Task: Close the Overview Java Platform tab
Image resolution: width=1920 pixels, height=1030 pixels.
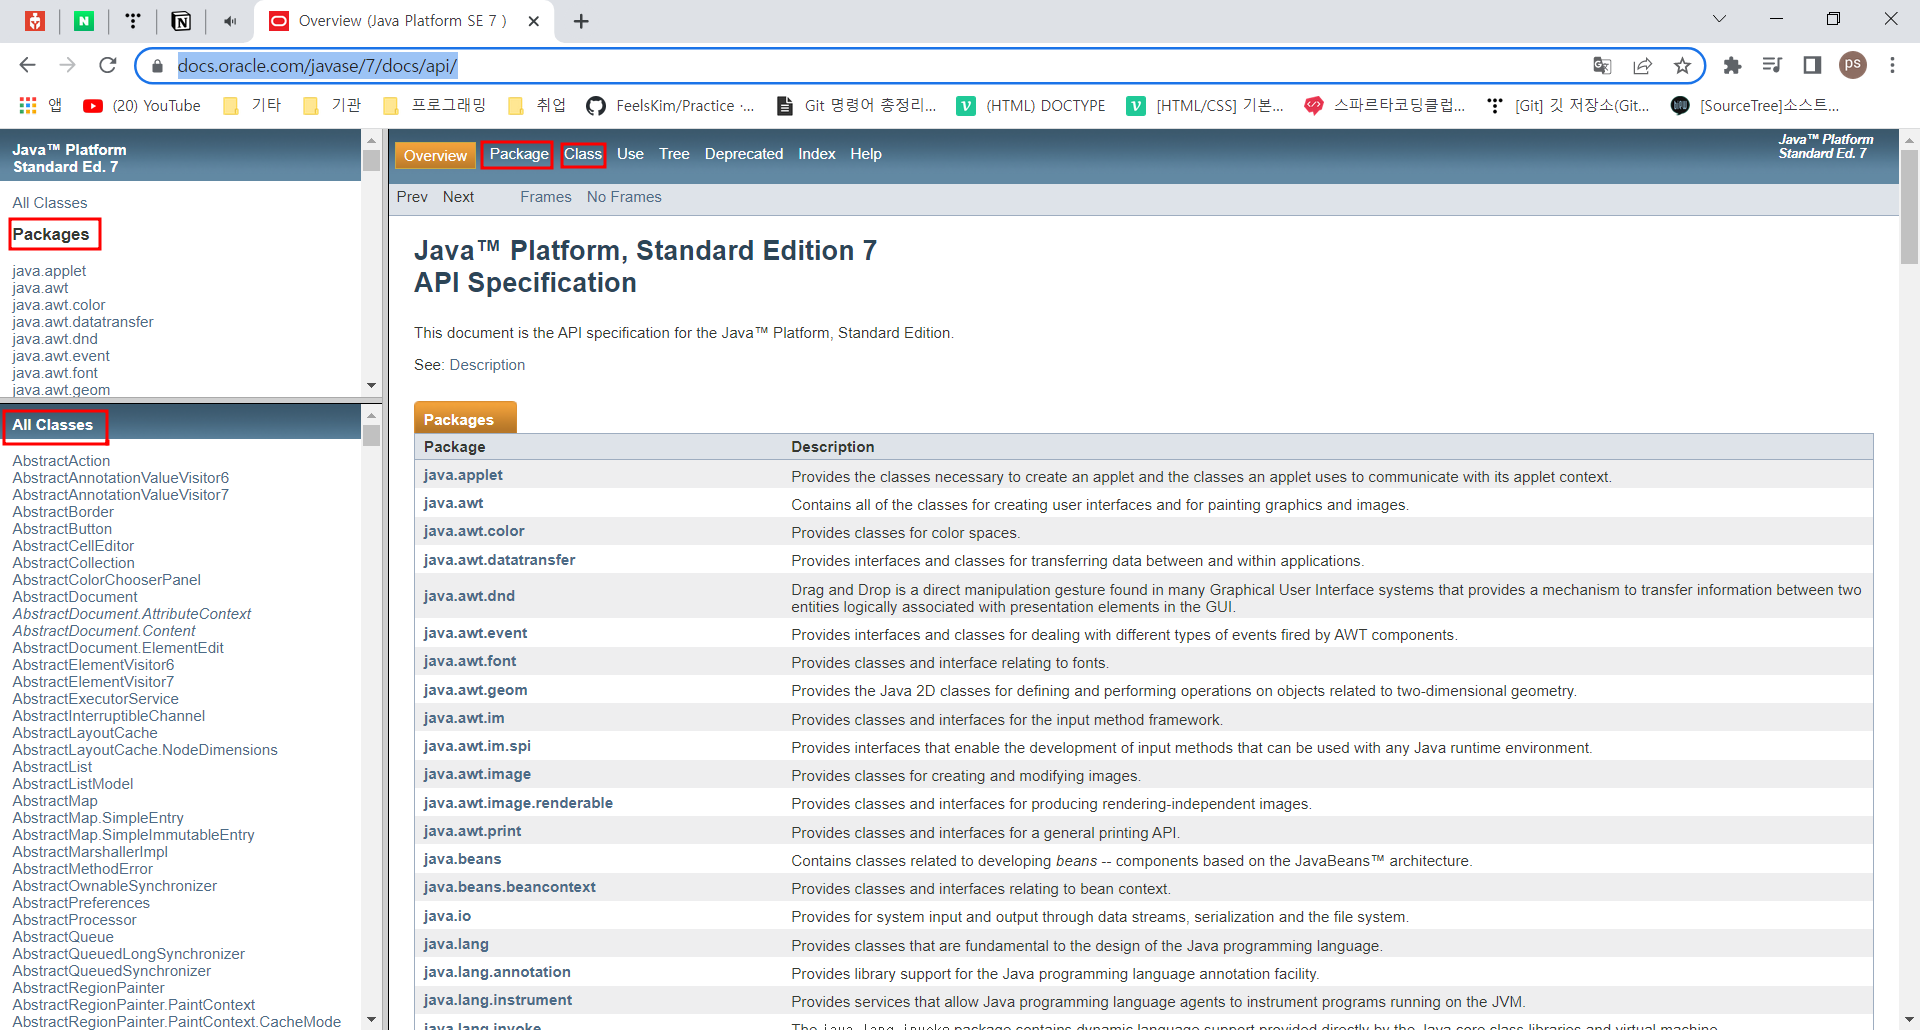Action: (534, 21)
